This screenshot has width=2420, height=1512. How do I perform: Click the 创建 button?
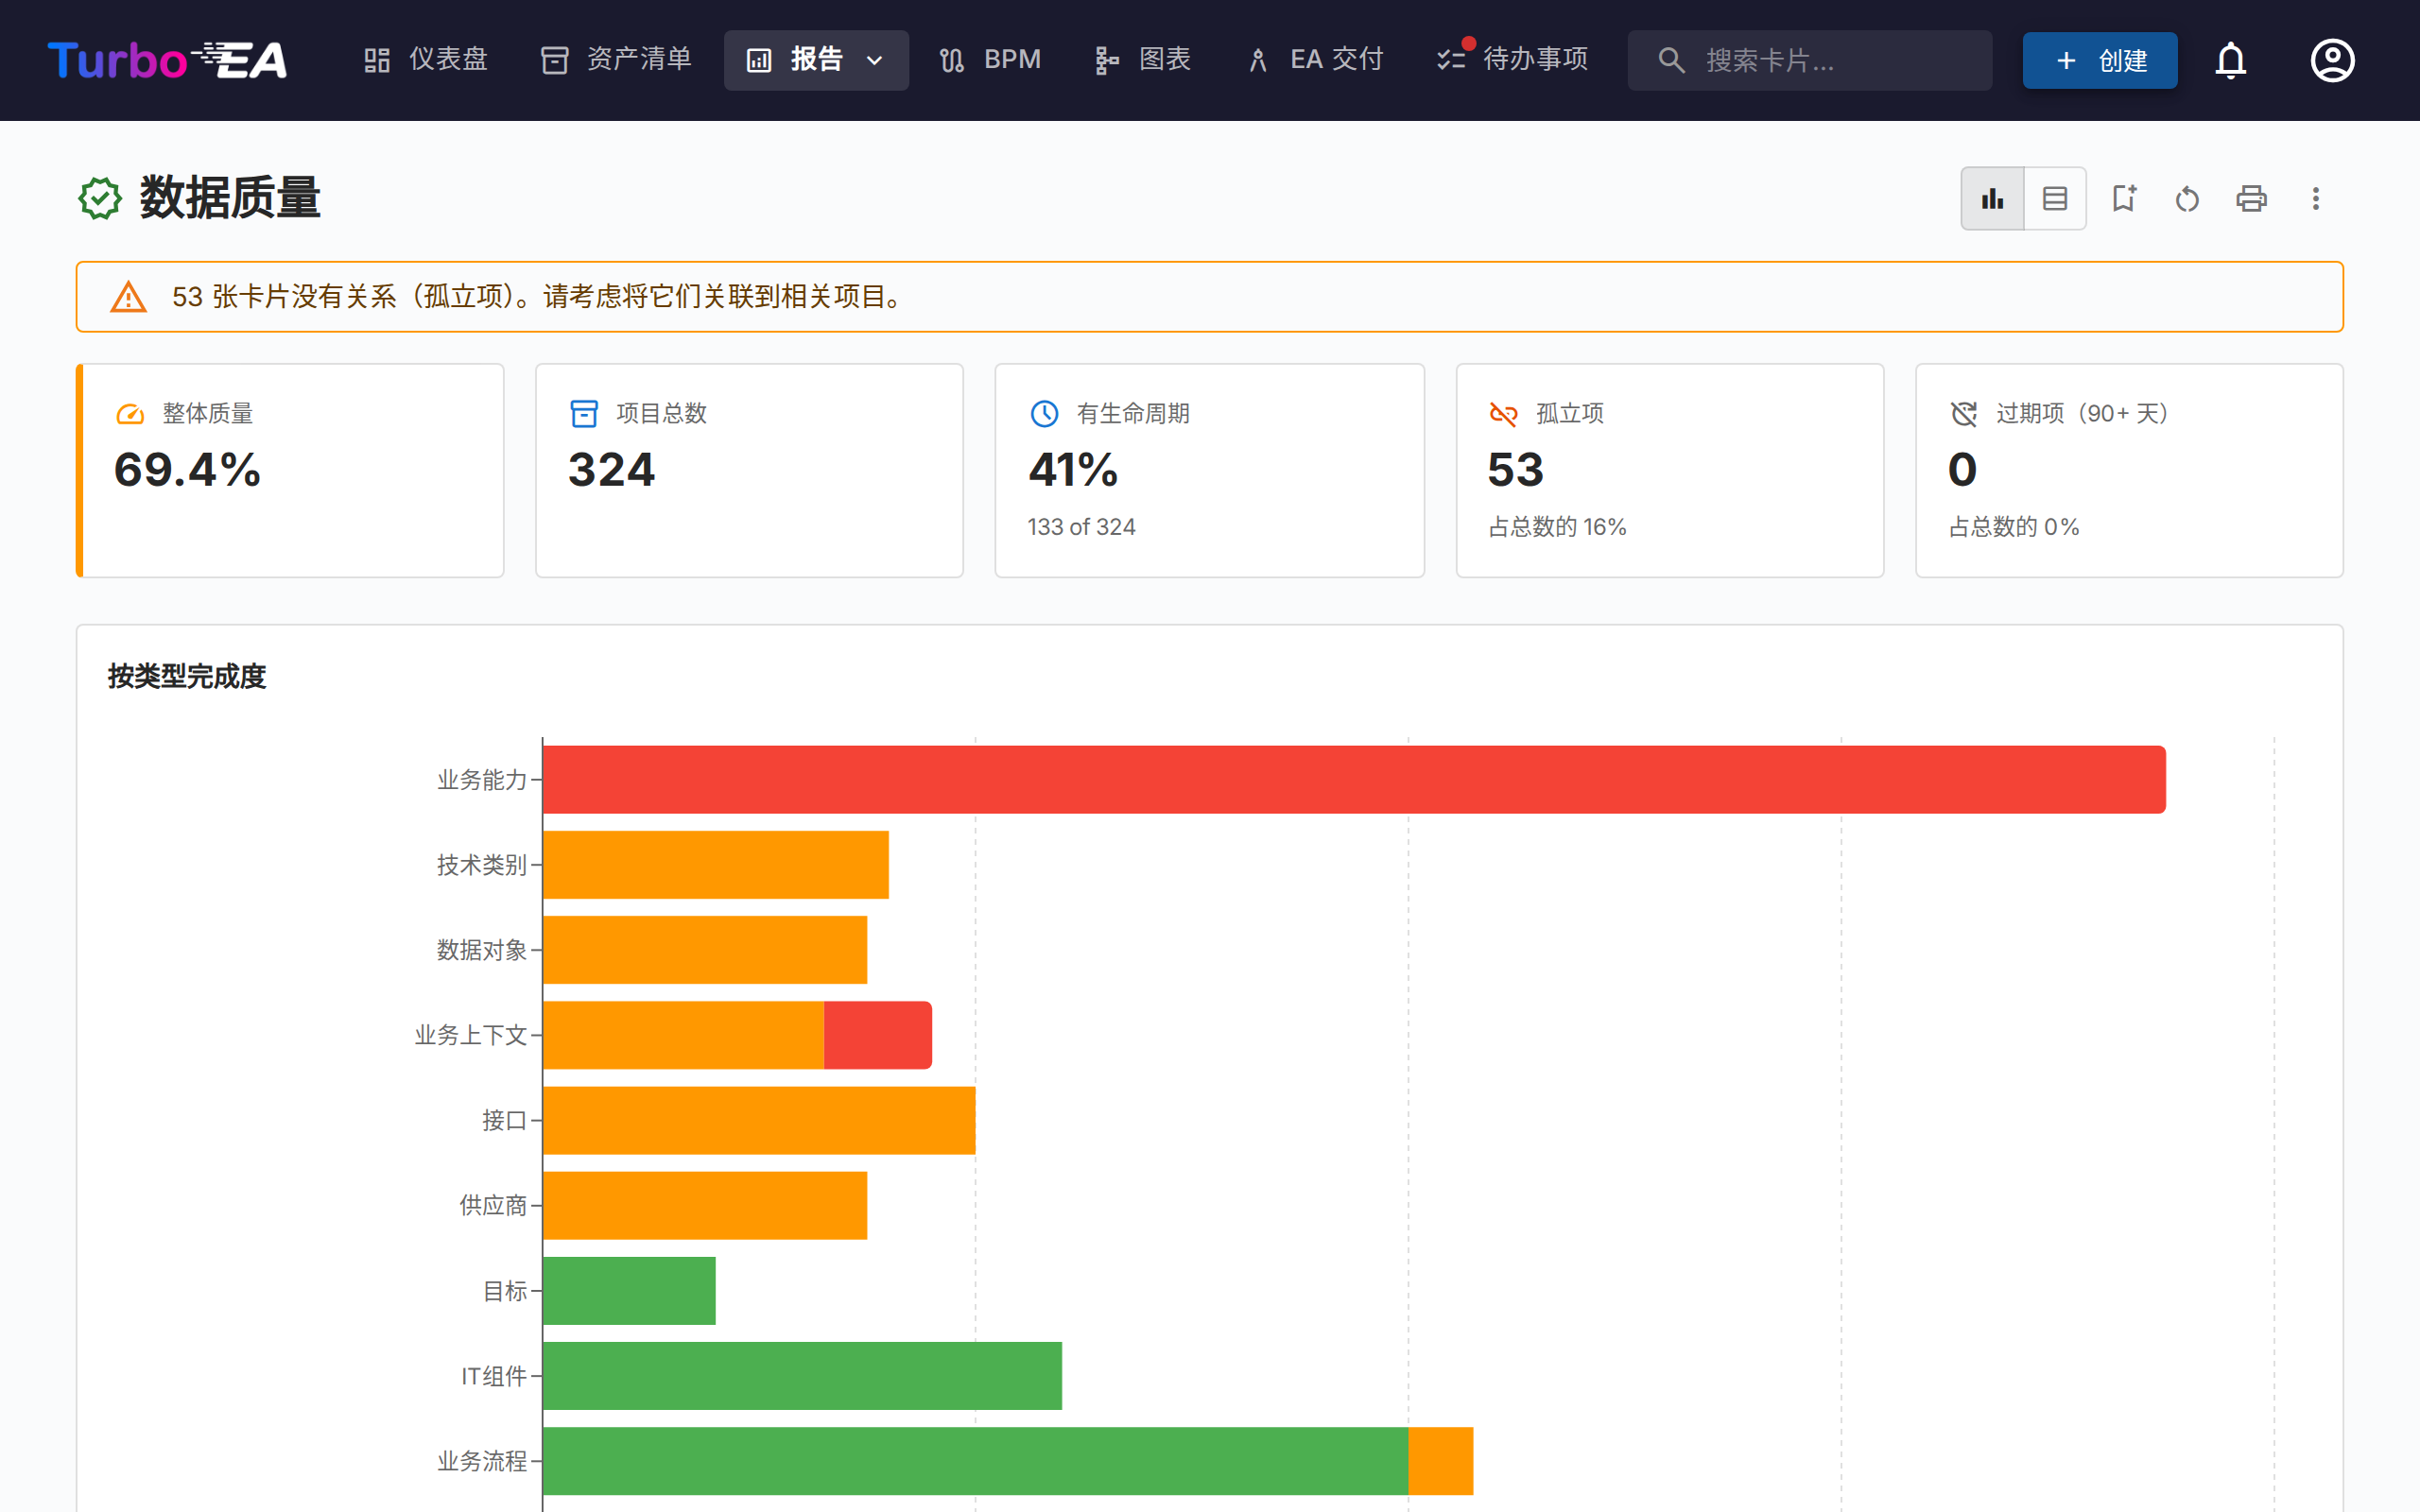pos(2099,60)
